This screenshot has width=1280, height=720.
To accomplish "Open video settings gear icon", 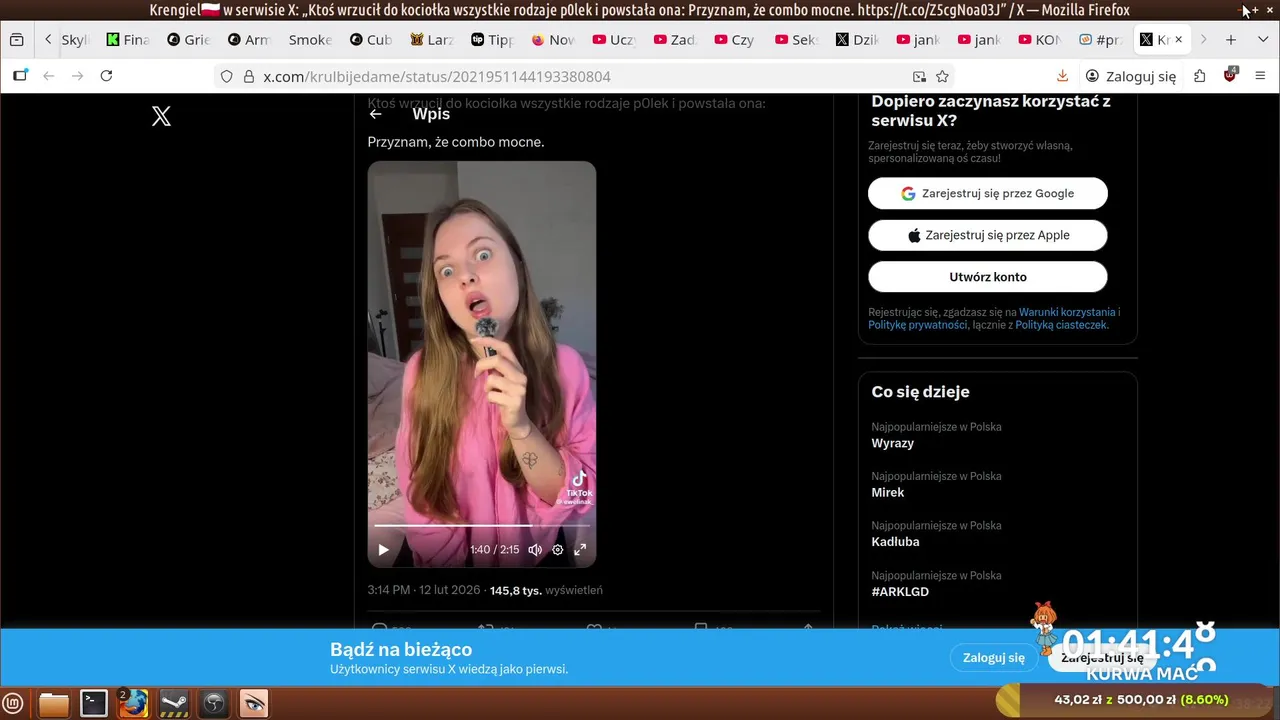I will point(558,549).
